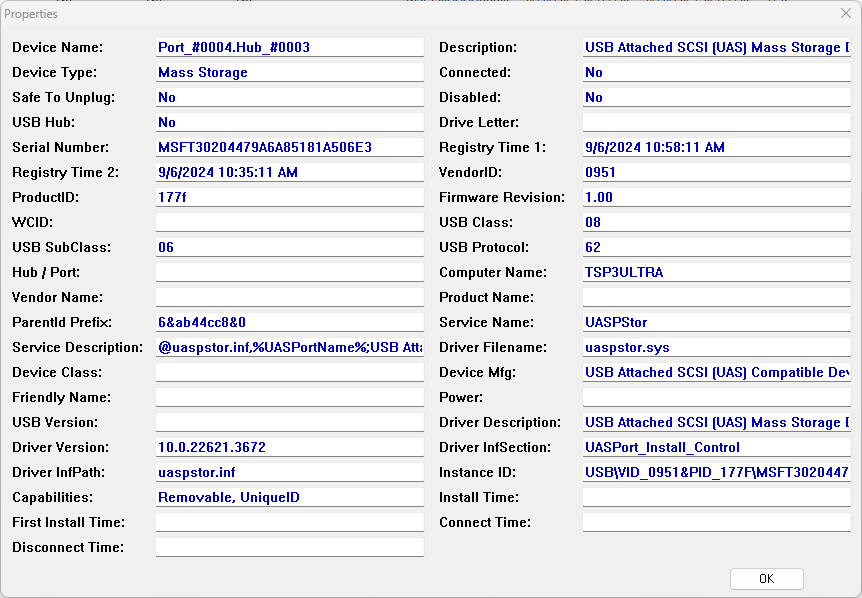Close the Properties dialog window
This screenshot has width=862, height=598.
pyautogui.click(x=846, y=13)
